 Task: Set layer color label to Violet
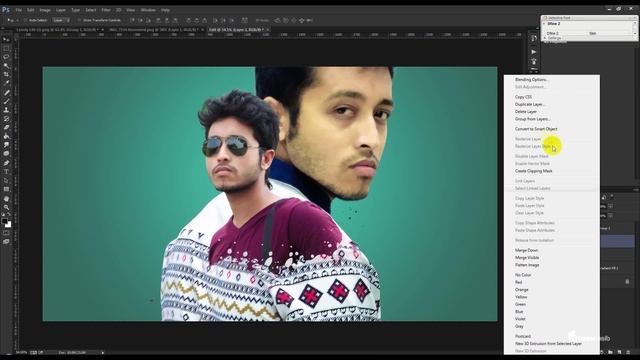click(520, 319)
